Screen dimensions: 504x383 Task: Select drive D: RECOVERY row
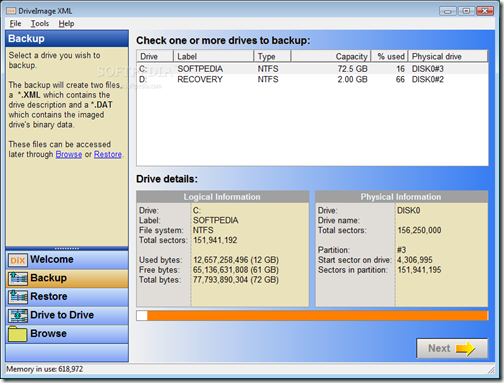pos(312,79)
